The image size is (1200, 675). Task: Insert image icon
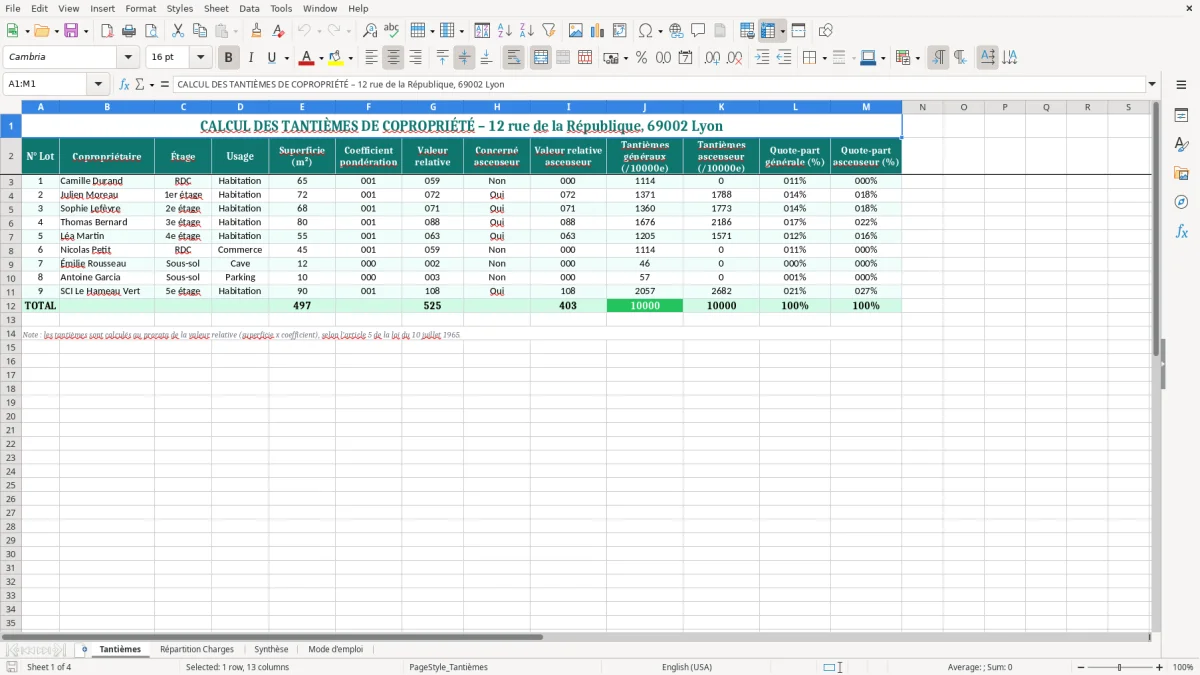(576, 31)
